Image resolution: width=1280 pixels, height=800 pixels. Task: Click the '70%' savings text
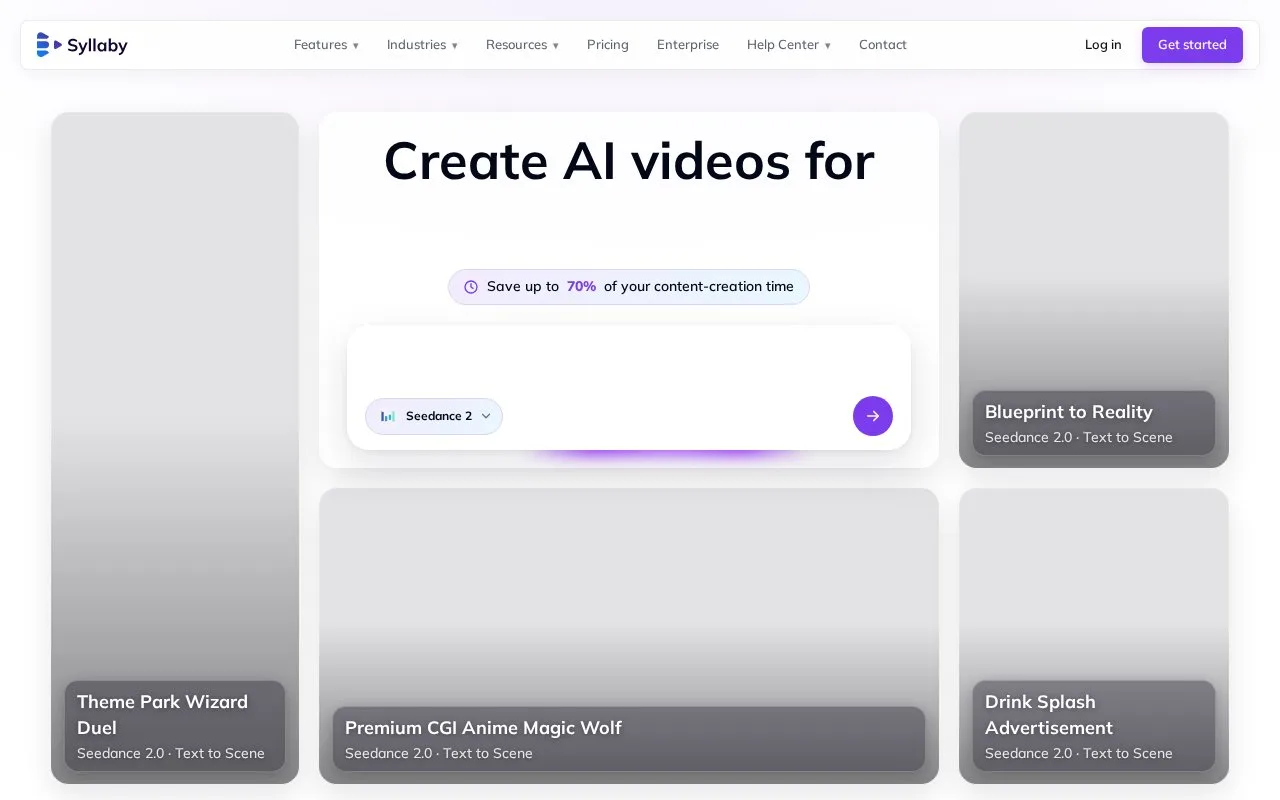click(x=581, y=287)
